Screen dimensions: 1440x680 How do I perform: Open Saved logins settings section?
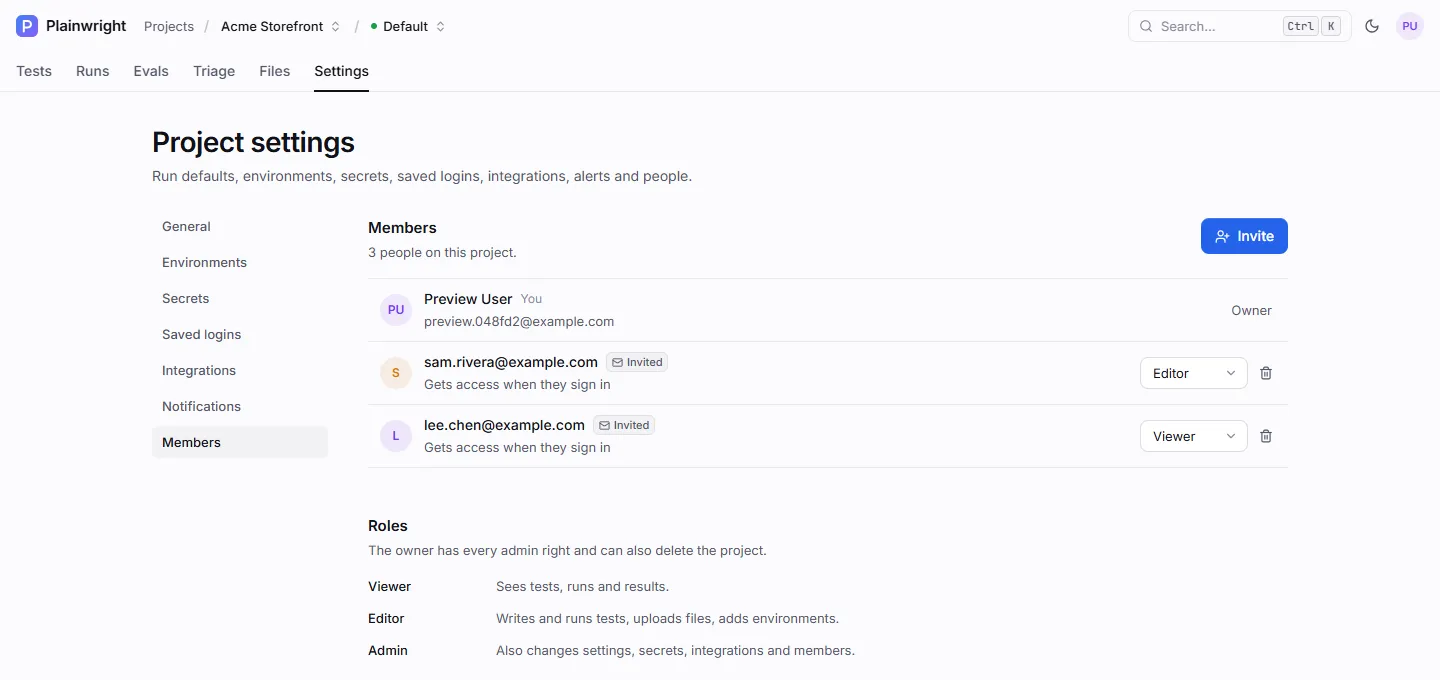click(x=240, y=335)
